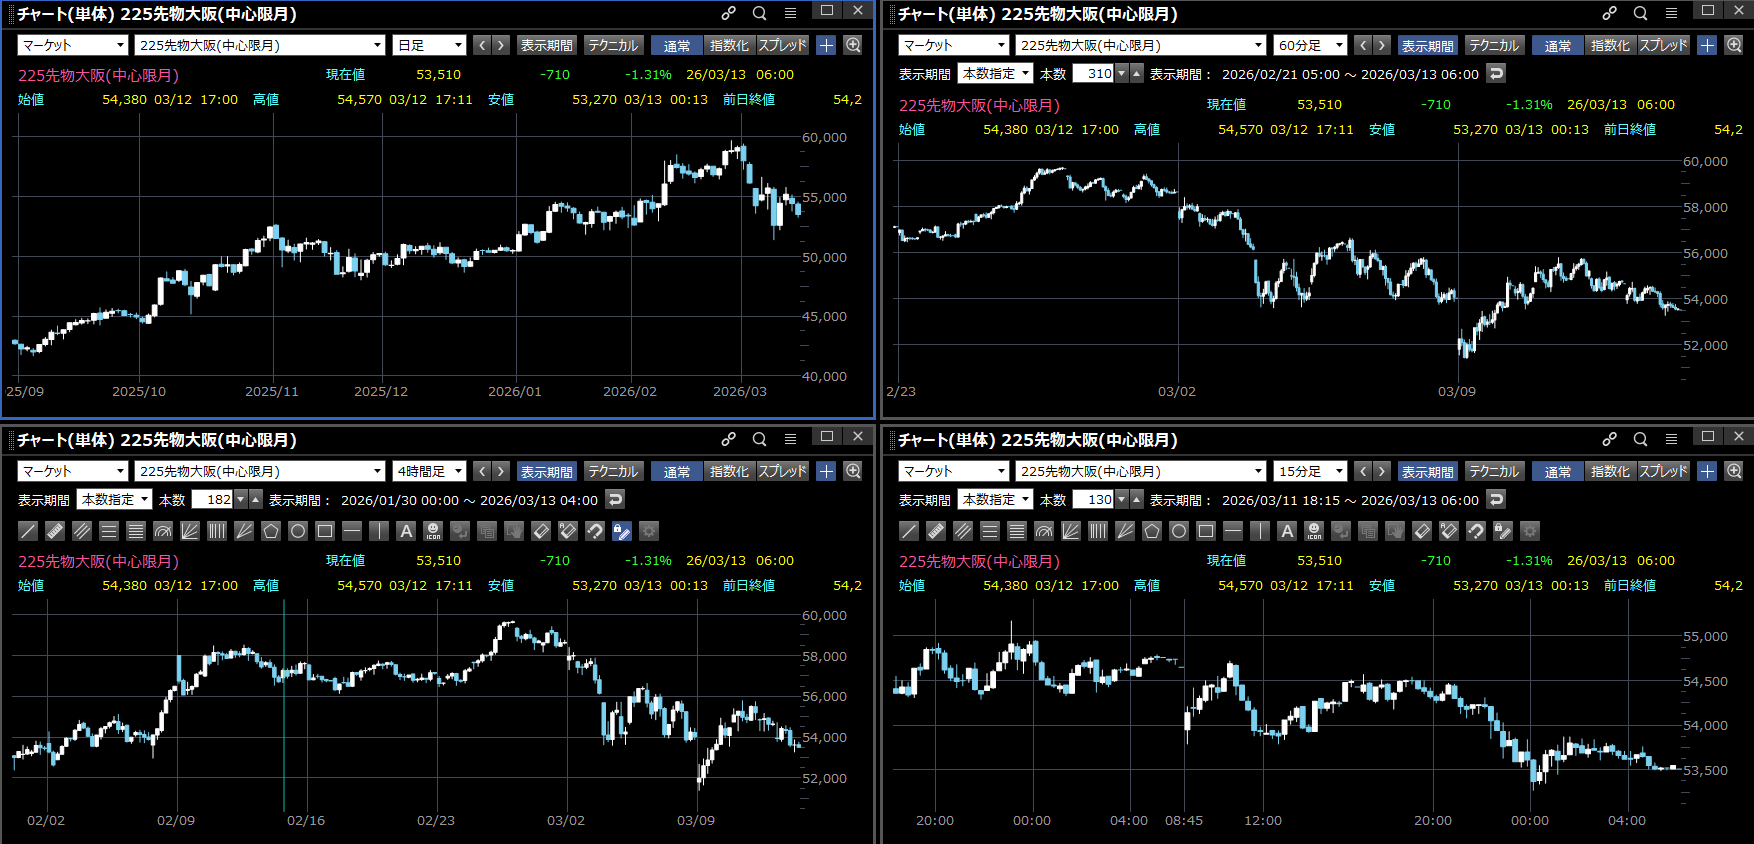The height and width of the screenshot is (844, 1754).
Task: Select the trend line tool in 4時間足 chart
Action: (28, 531)
